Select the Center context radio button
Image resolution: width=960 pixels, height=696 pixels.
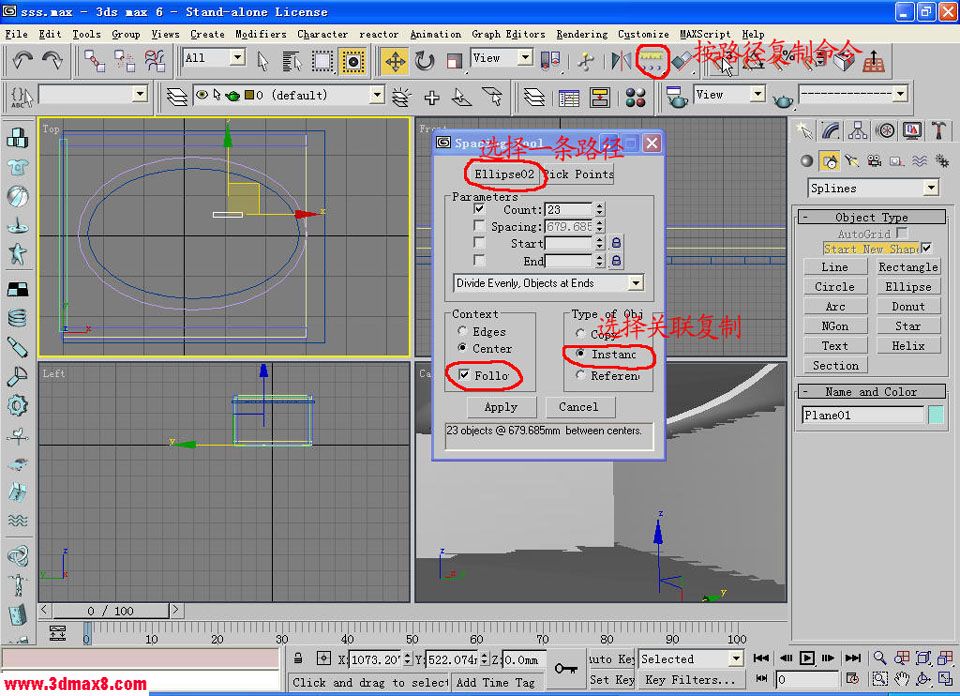462,348
